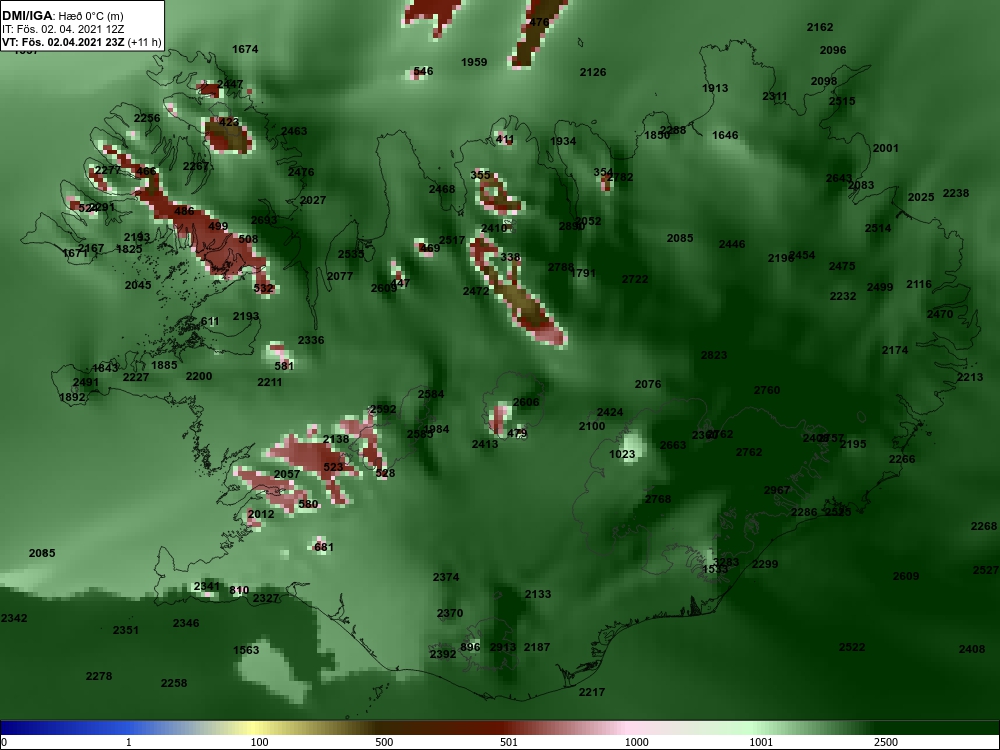Click the '2500' label on the color scale
Viewport: 1000px width, 750px height.
point(885,742)
